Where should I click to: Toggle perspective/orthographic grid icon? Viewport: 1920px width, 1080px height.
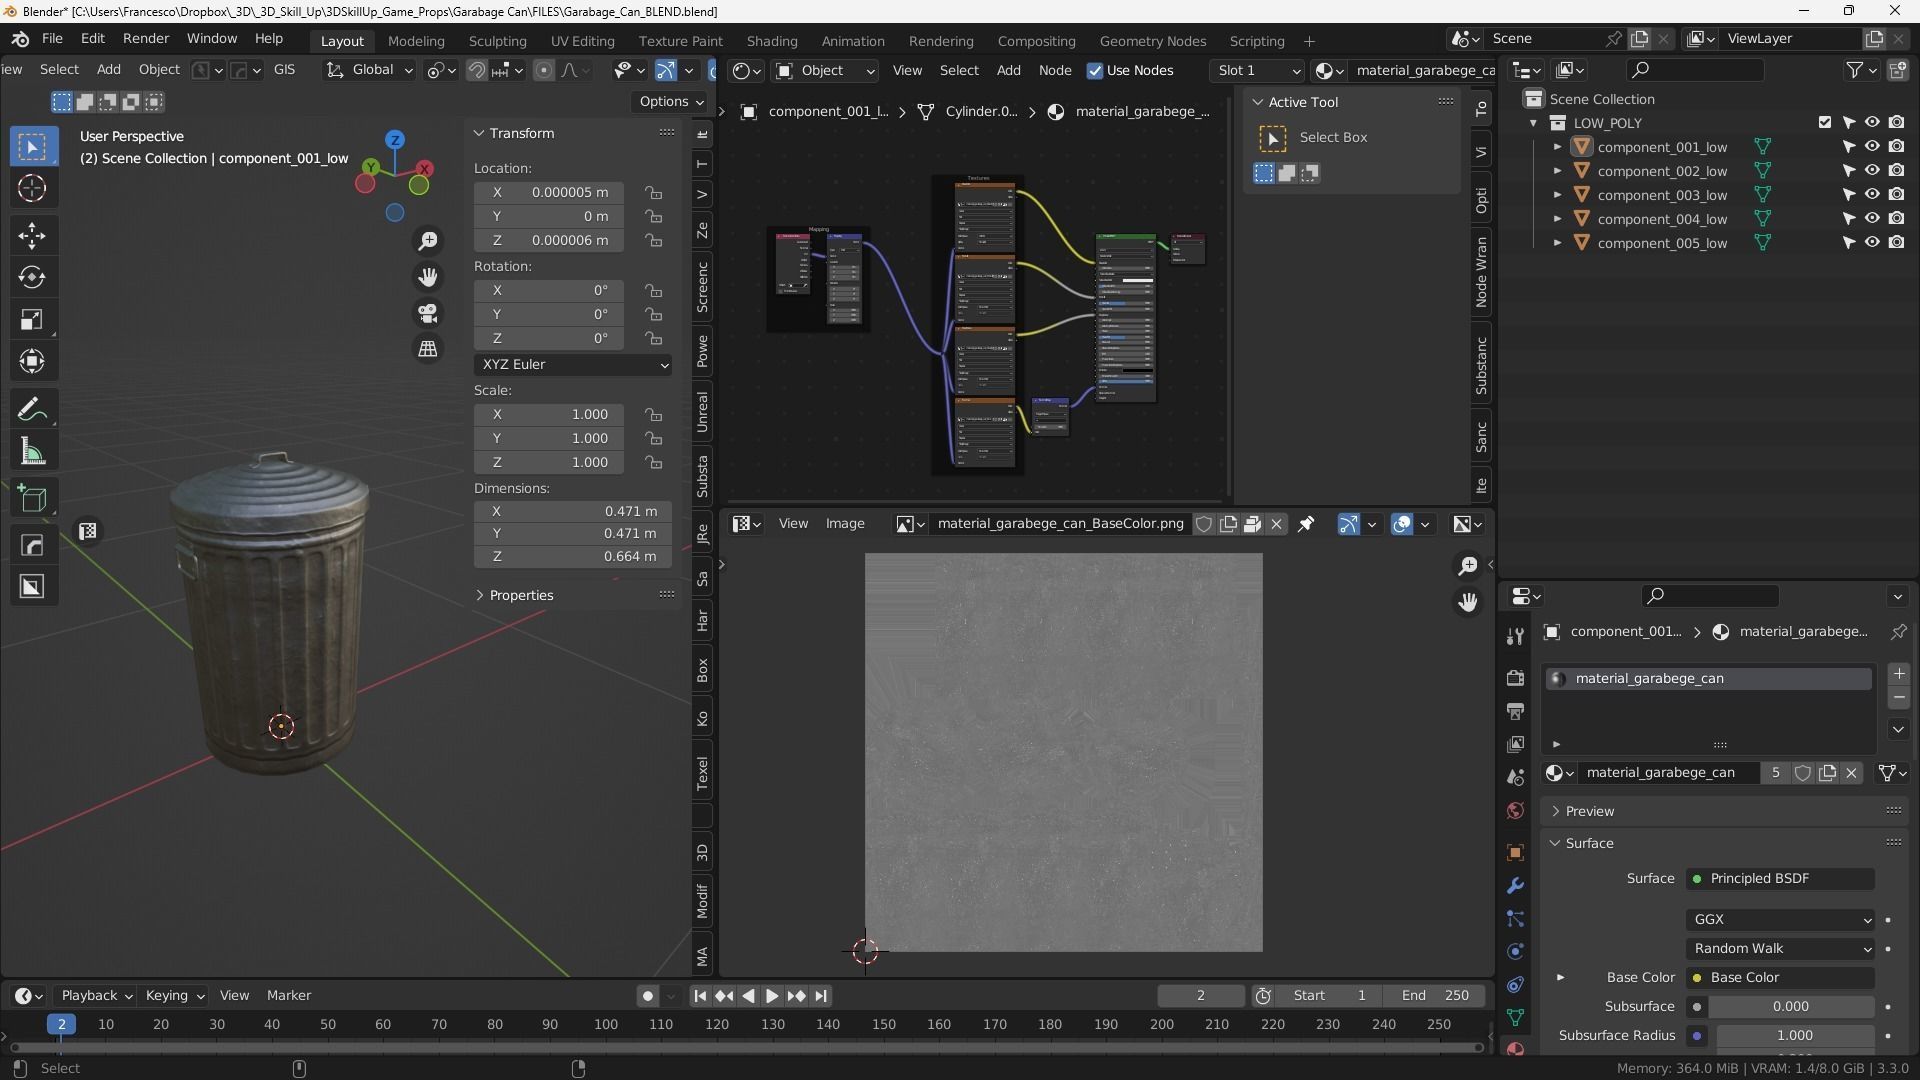[x=428, y=348]
